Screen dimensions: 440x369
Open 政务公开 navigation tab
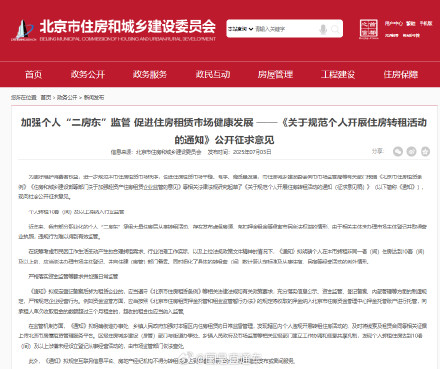click(x=88, y=74)
